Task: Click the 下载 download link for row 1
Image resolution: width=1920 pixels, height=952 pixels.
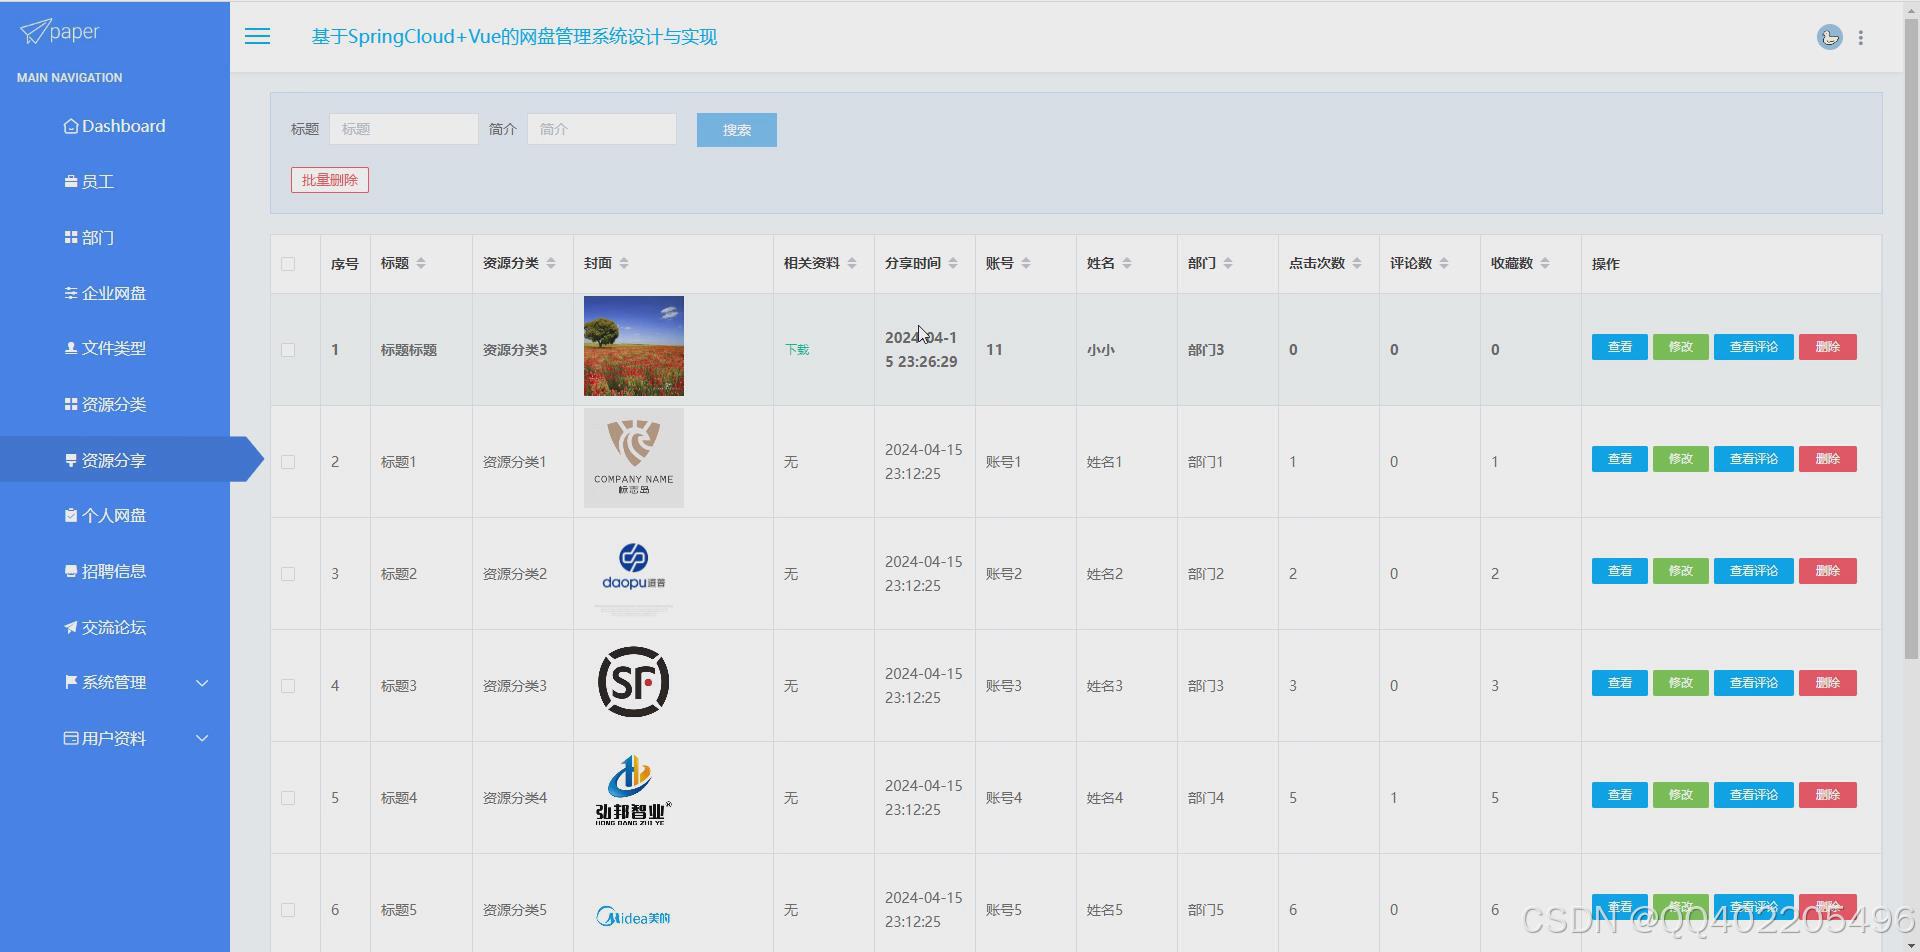Action: tap(796, 349)
